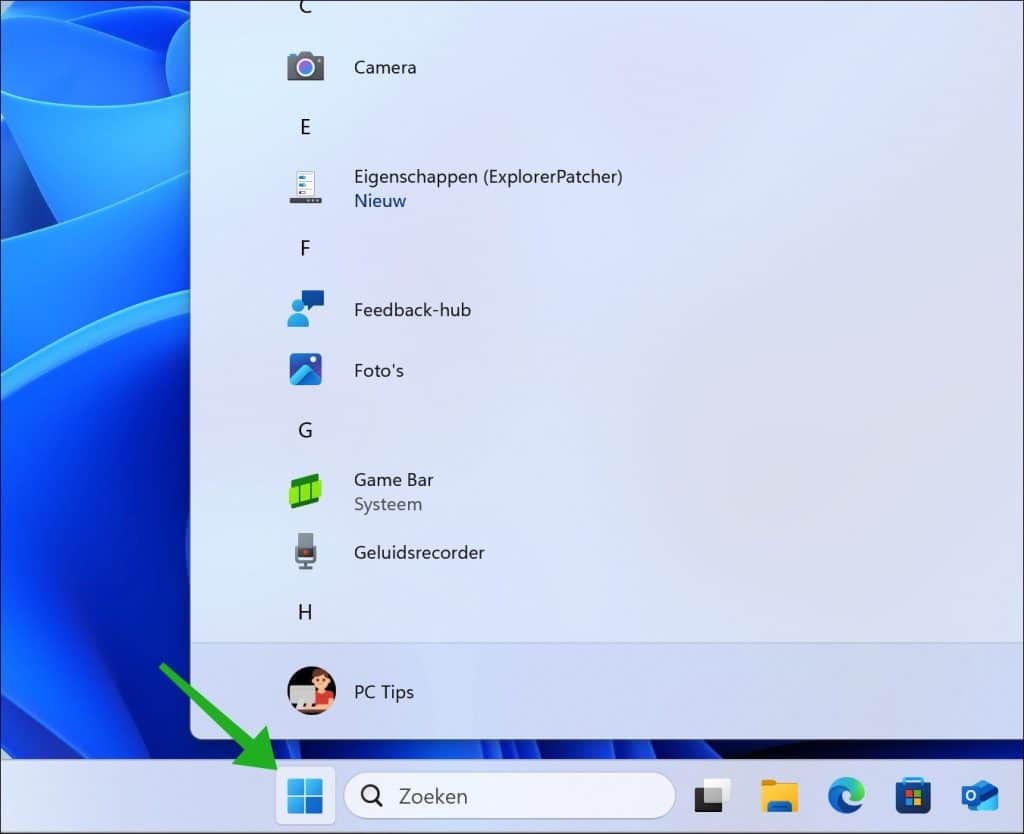Open Task View from the taskbar

pos(712,796)
